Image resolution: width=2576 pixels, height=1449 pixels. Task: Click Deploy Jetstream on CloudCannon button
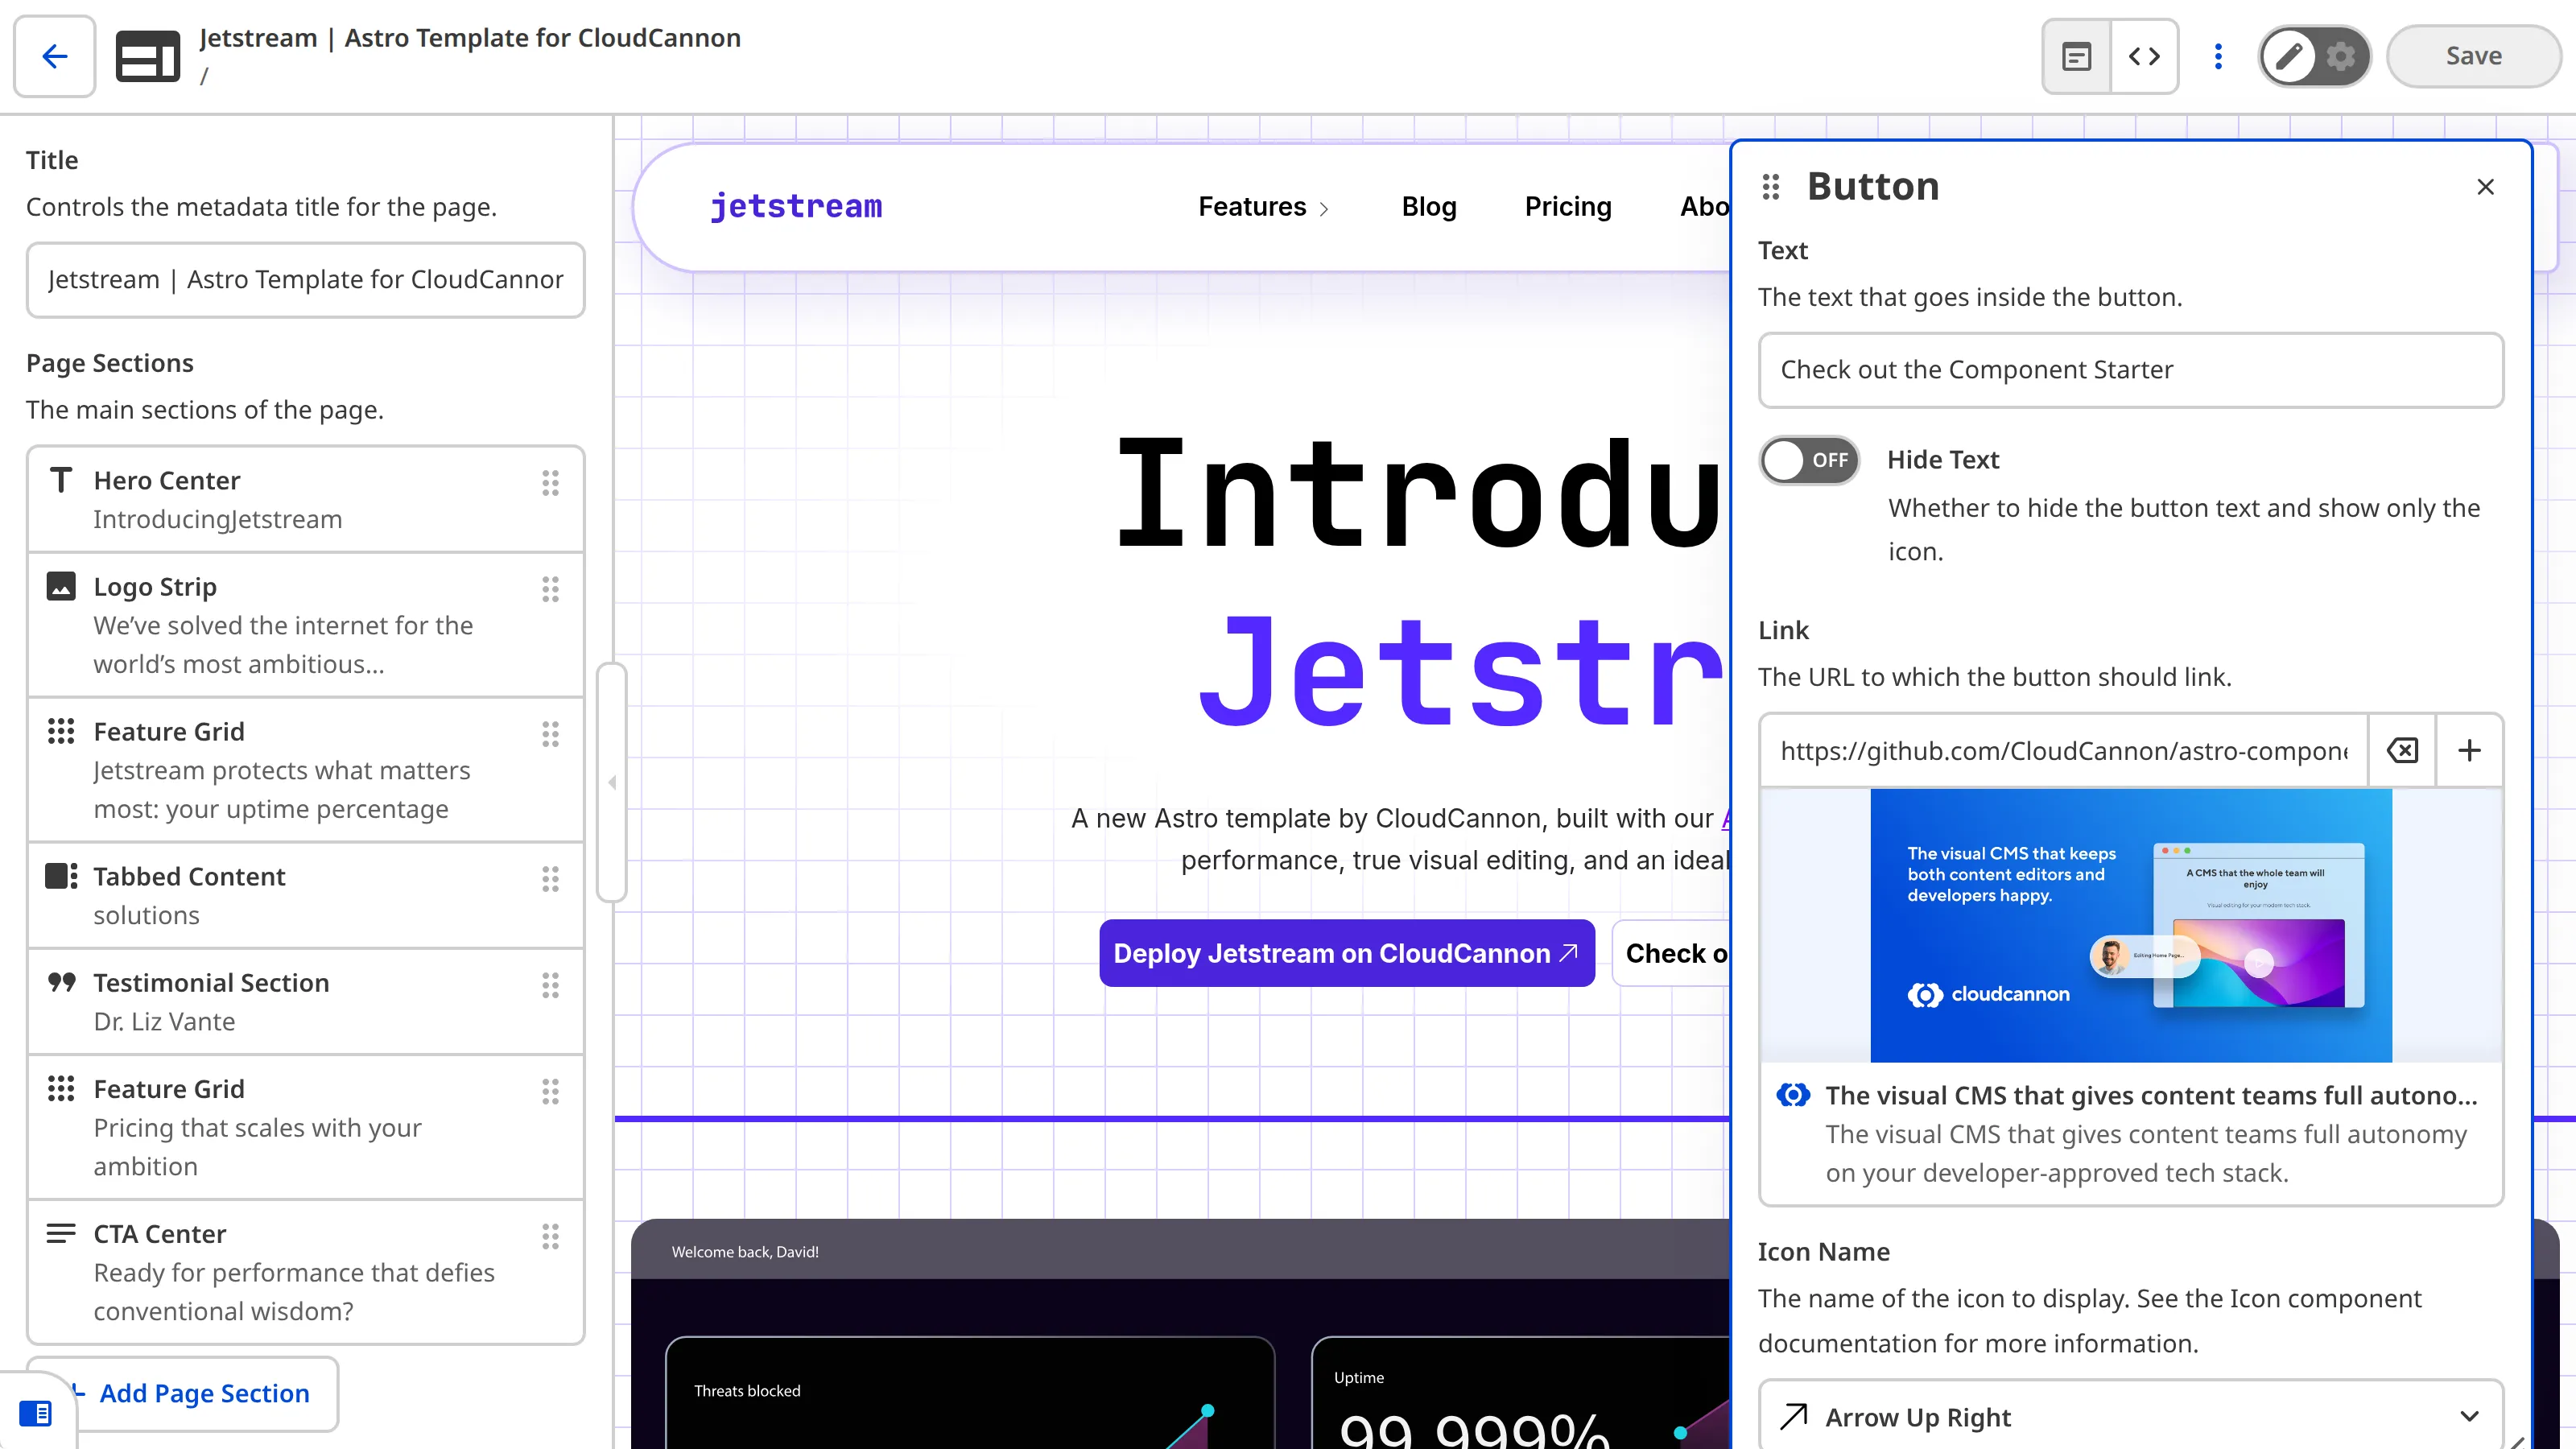(1347, 953)
